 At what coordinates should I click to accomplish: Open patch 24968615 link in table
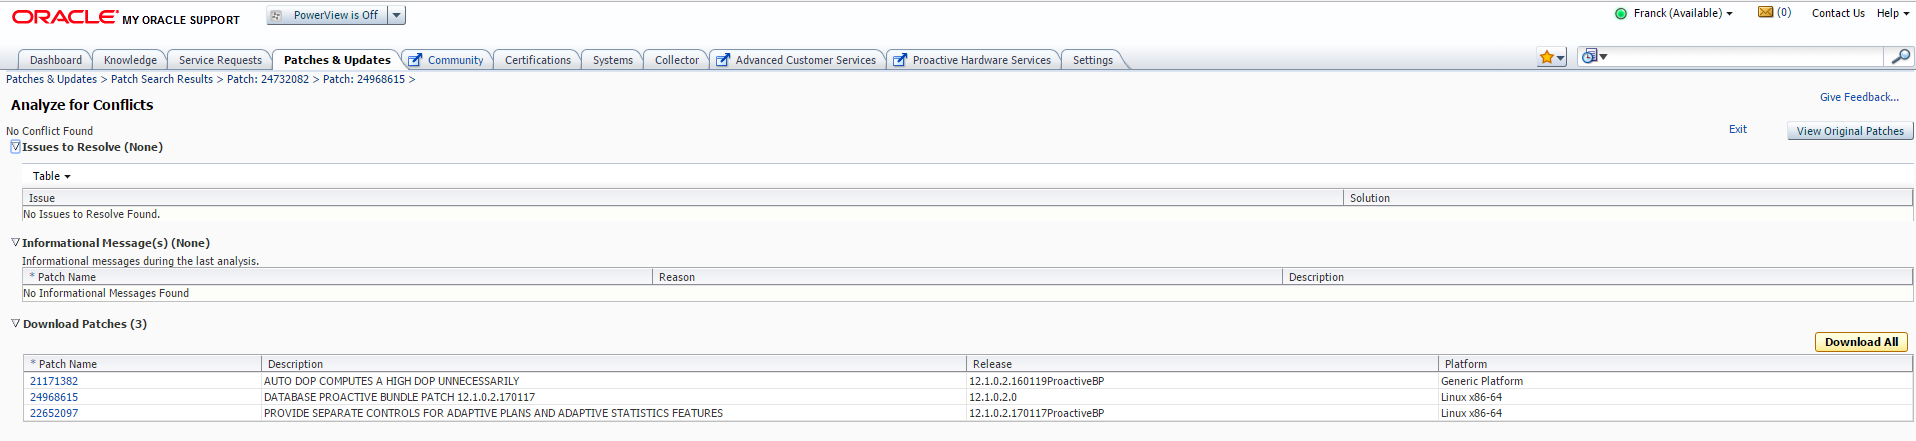[54, 397]
